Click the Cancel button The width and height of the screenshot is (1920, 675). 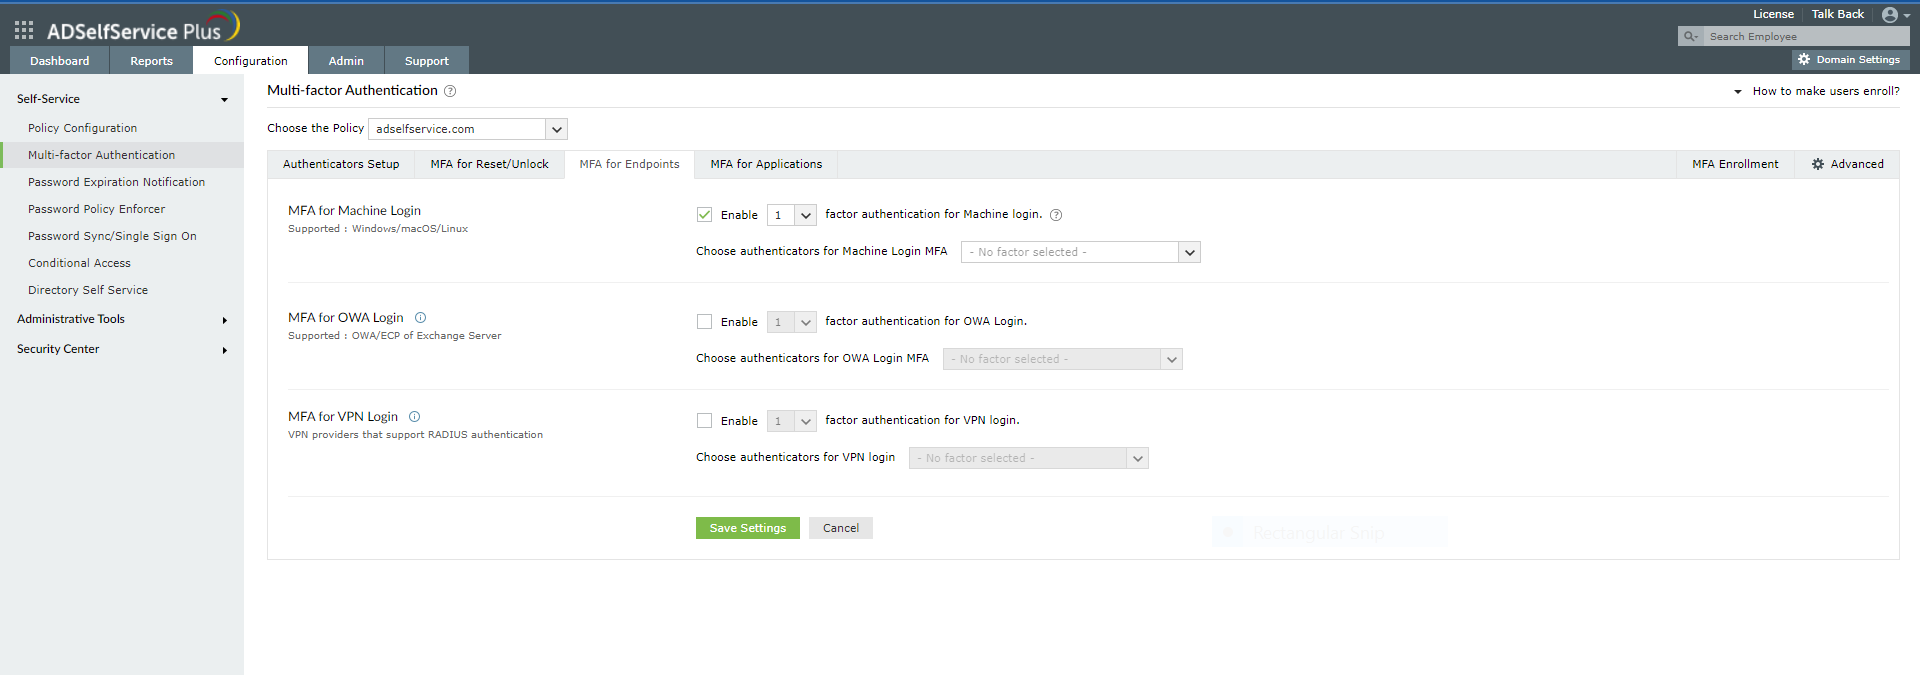click(x=841, y=528)
